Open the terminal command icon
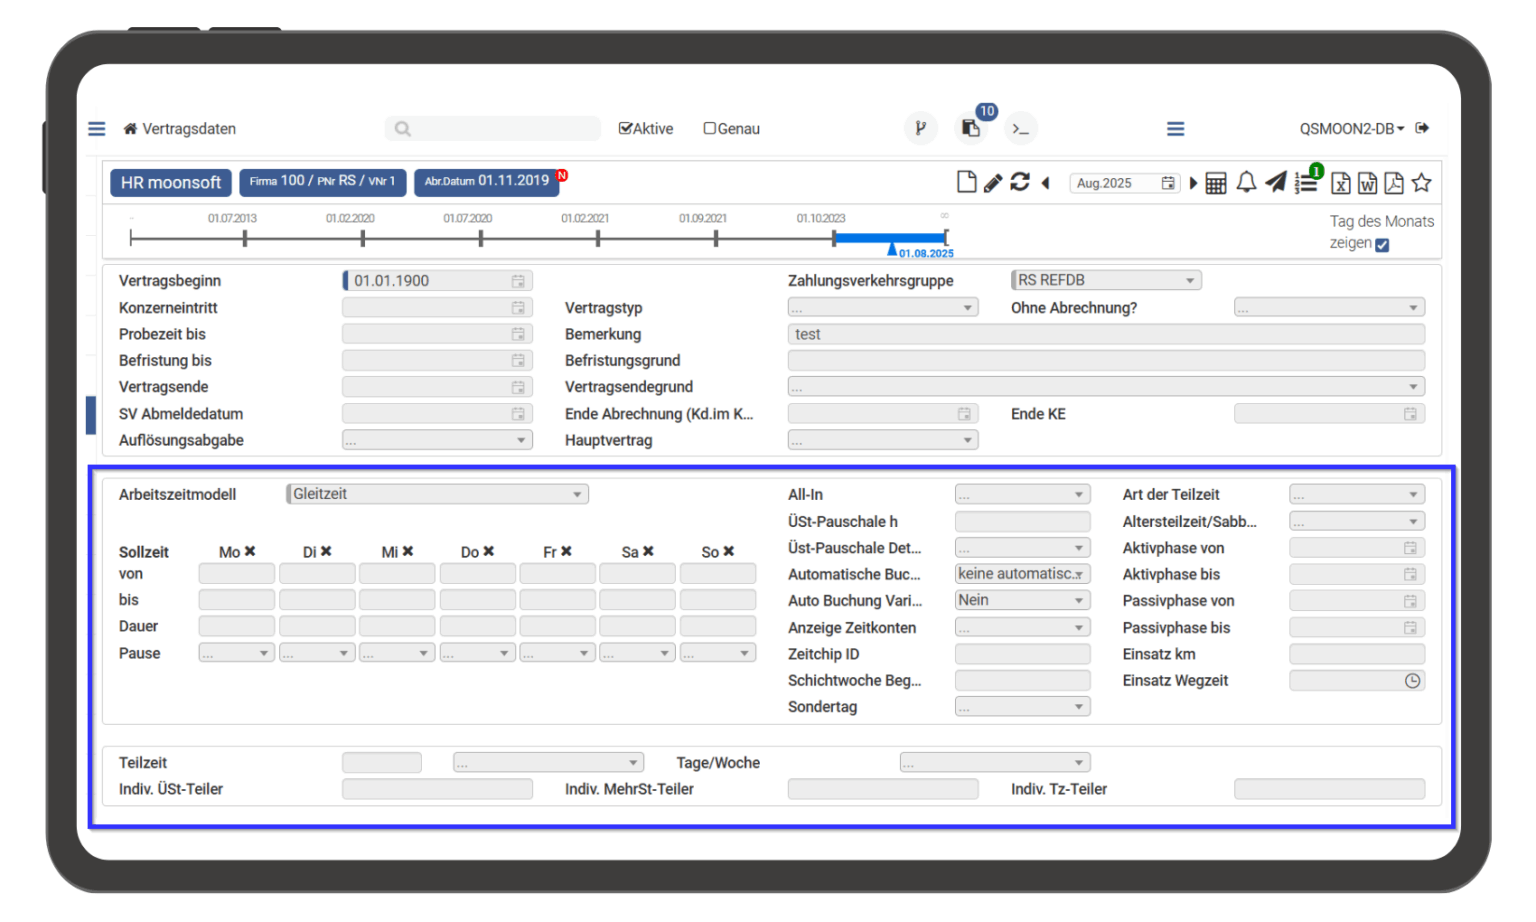 1021,128
